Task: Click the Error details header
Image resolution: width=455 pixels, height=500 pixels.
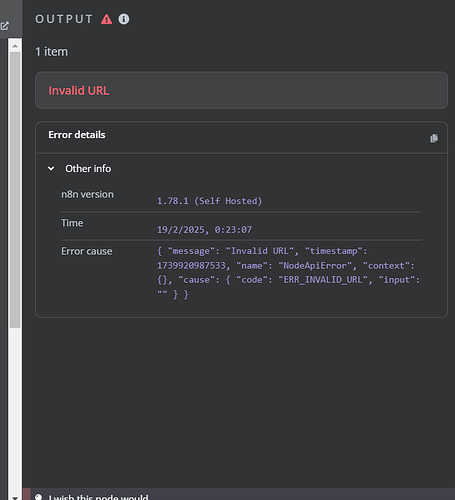Action: click(77, 135)
